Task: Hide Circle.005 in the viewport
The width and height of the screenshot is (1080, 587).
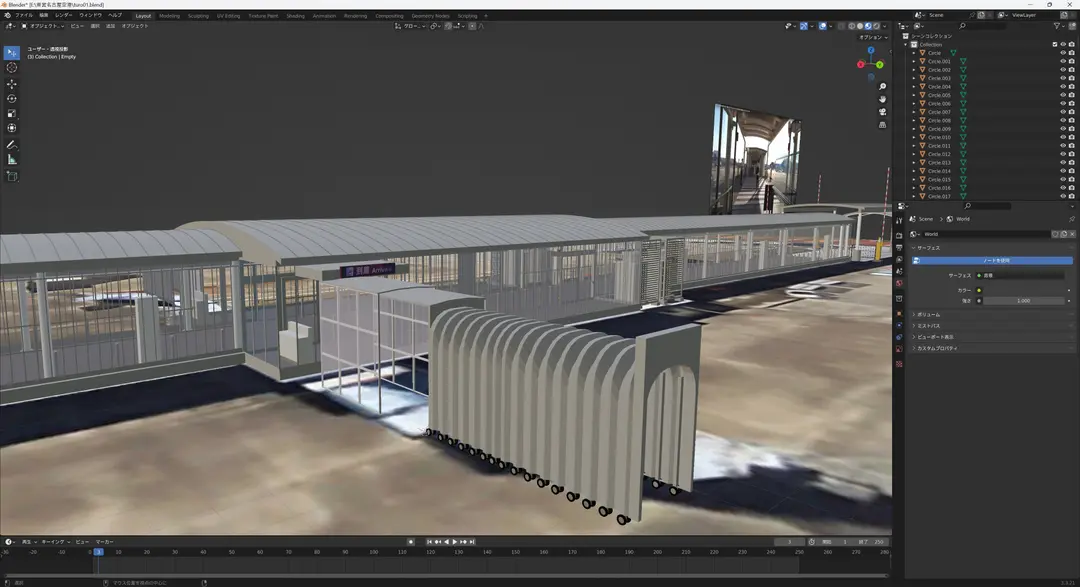Action: tap(1063, 95)
